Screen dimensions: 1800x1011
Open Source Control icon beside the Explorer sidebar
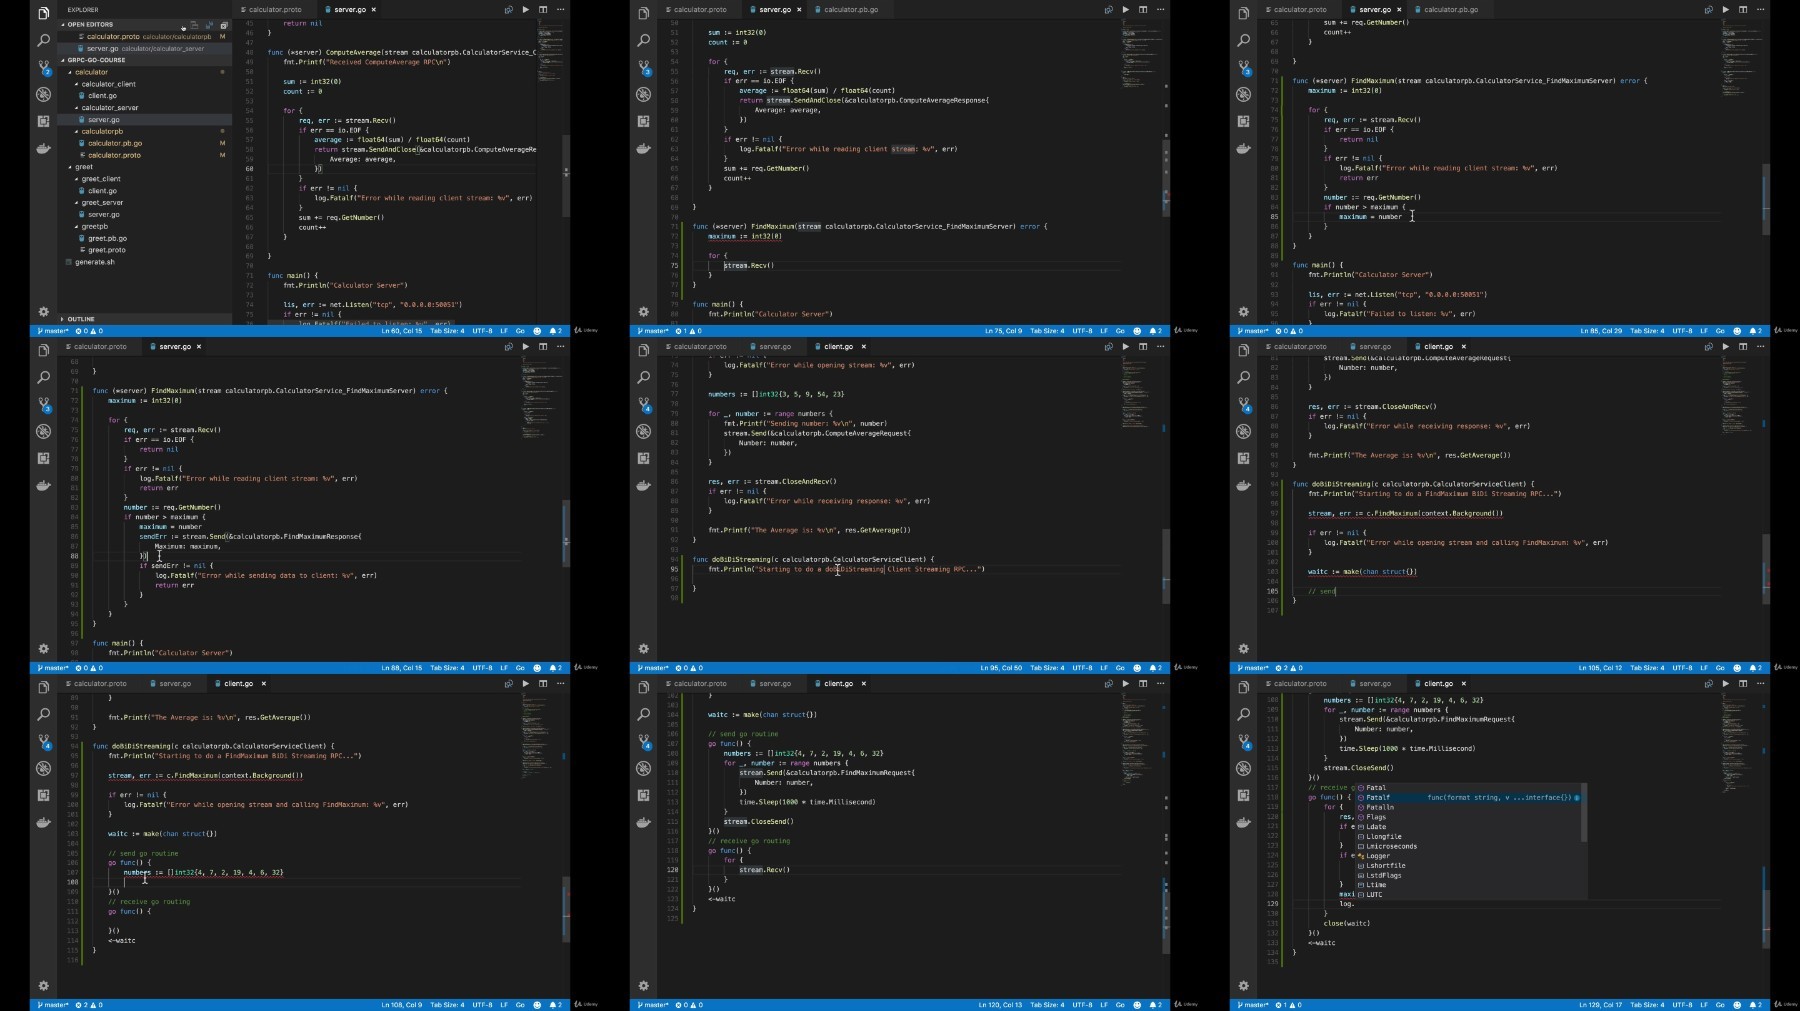point(43,68)
